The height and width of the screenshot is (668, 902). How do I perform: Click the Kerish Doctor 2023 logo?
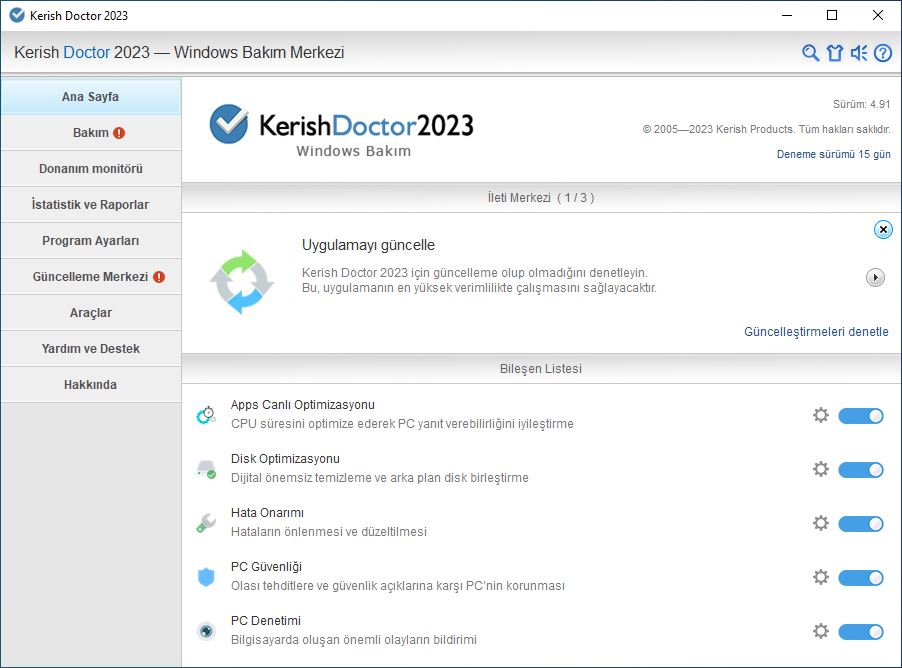point(341,130)
